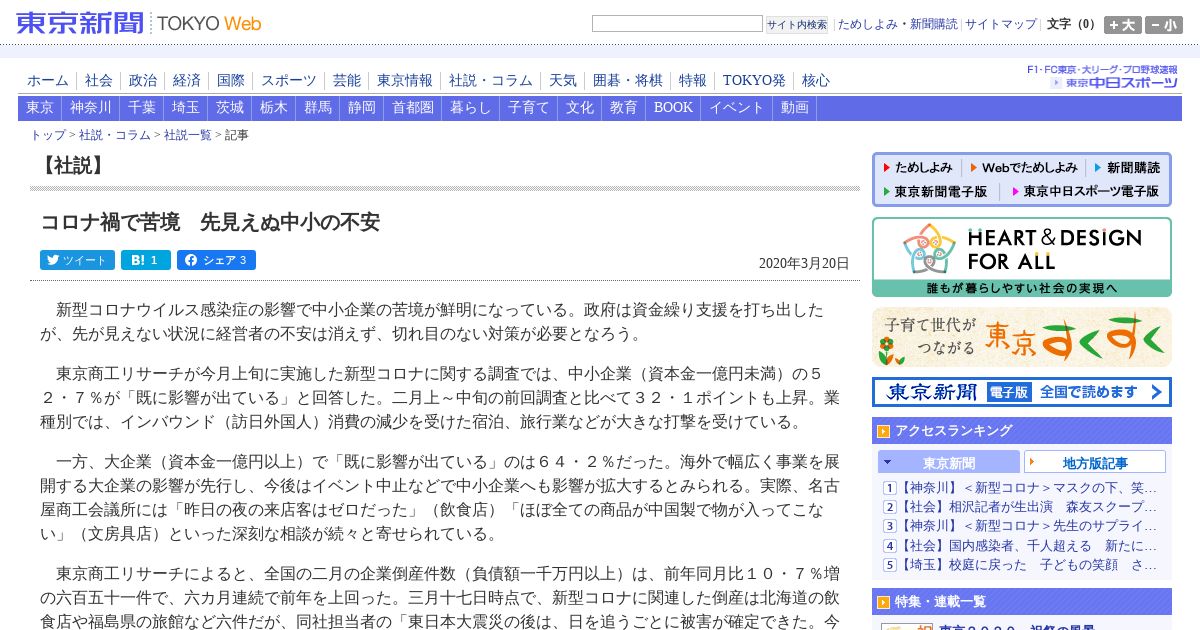
Task: Select 静岡 in regional bar
Action: tap(362, 108)
